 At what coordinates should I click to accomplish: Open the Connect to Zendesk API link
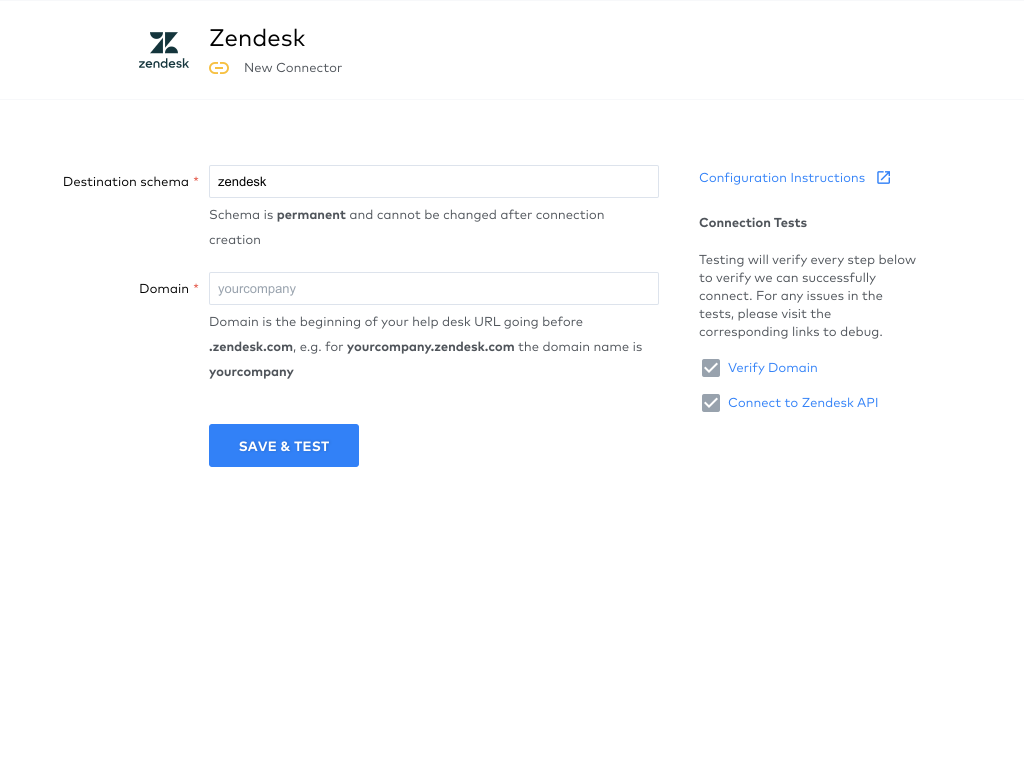point(803,402)
